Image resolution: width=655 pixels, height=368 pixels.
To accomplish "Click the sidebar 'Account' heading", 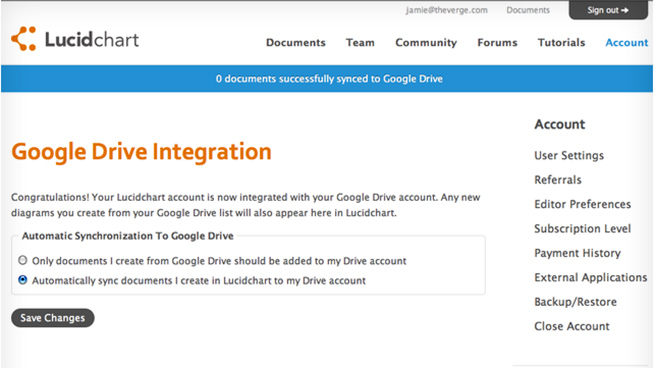I will click(x=560, y=124).
